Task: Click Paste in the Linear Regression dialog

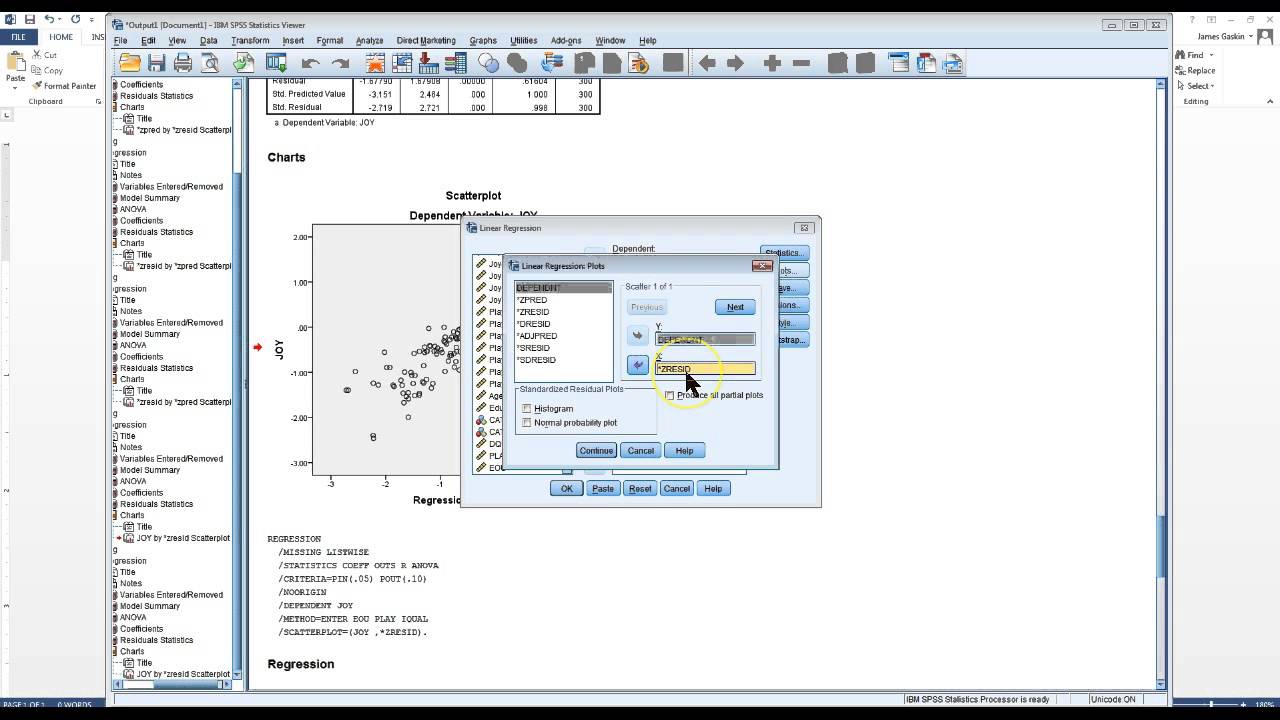Action: [602, 489]
